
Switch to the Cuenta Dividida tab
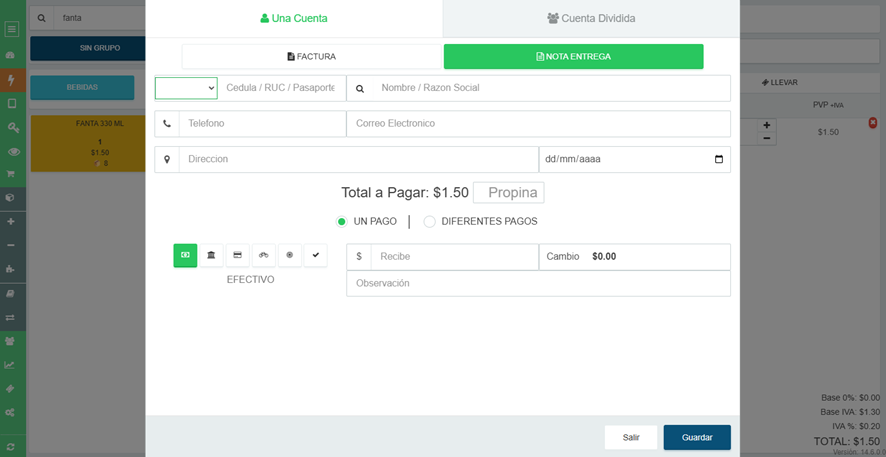[x=592, y=19]
